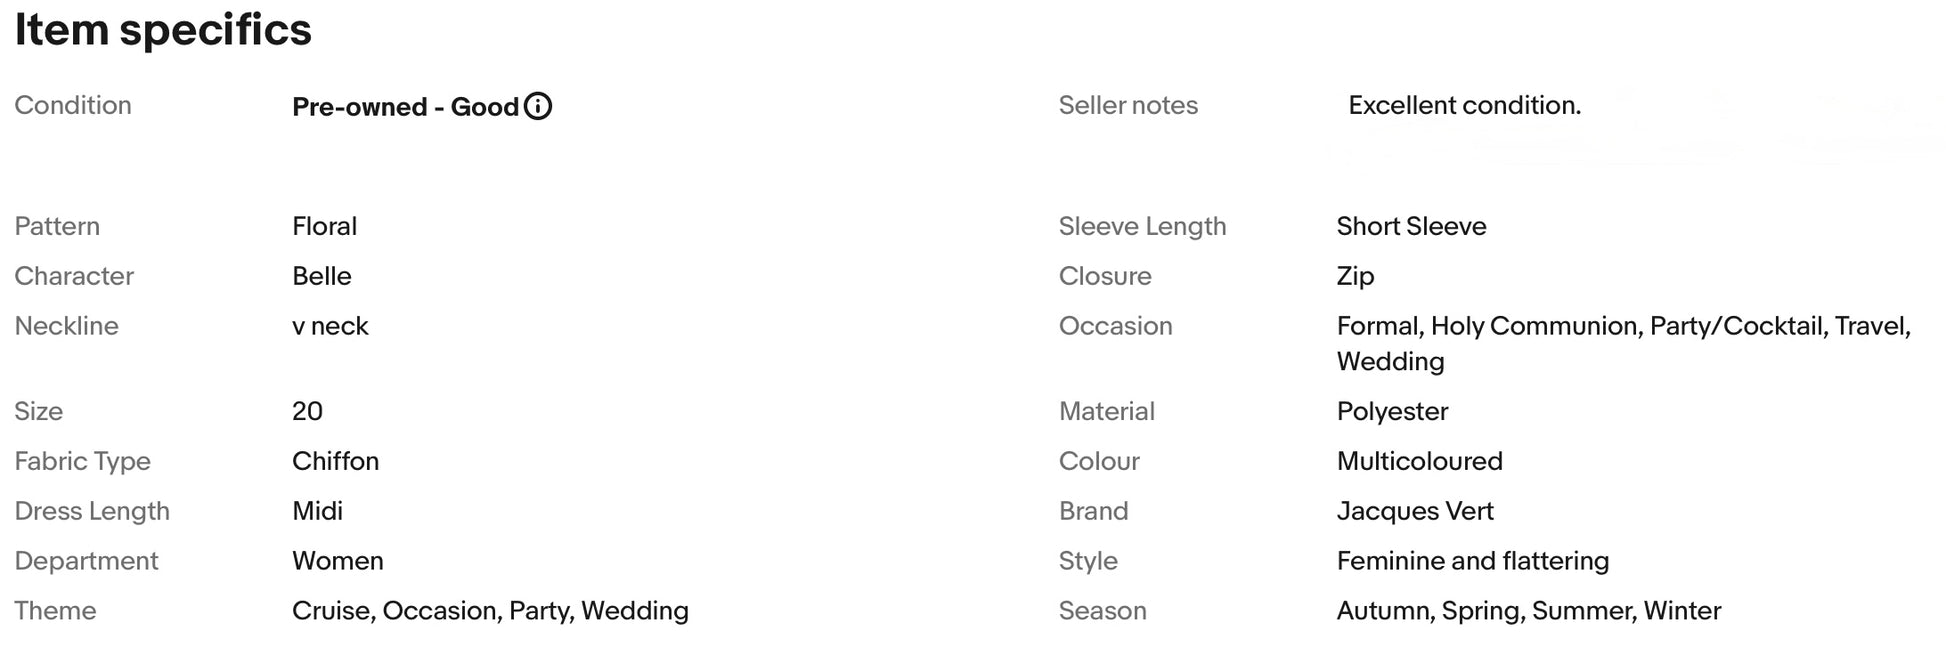Screen dimensions: 1946x647
Task: Click the Autumn, Spring, Summer, Winter season value
Action: [1528, 611]
